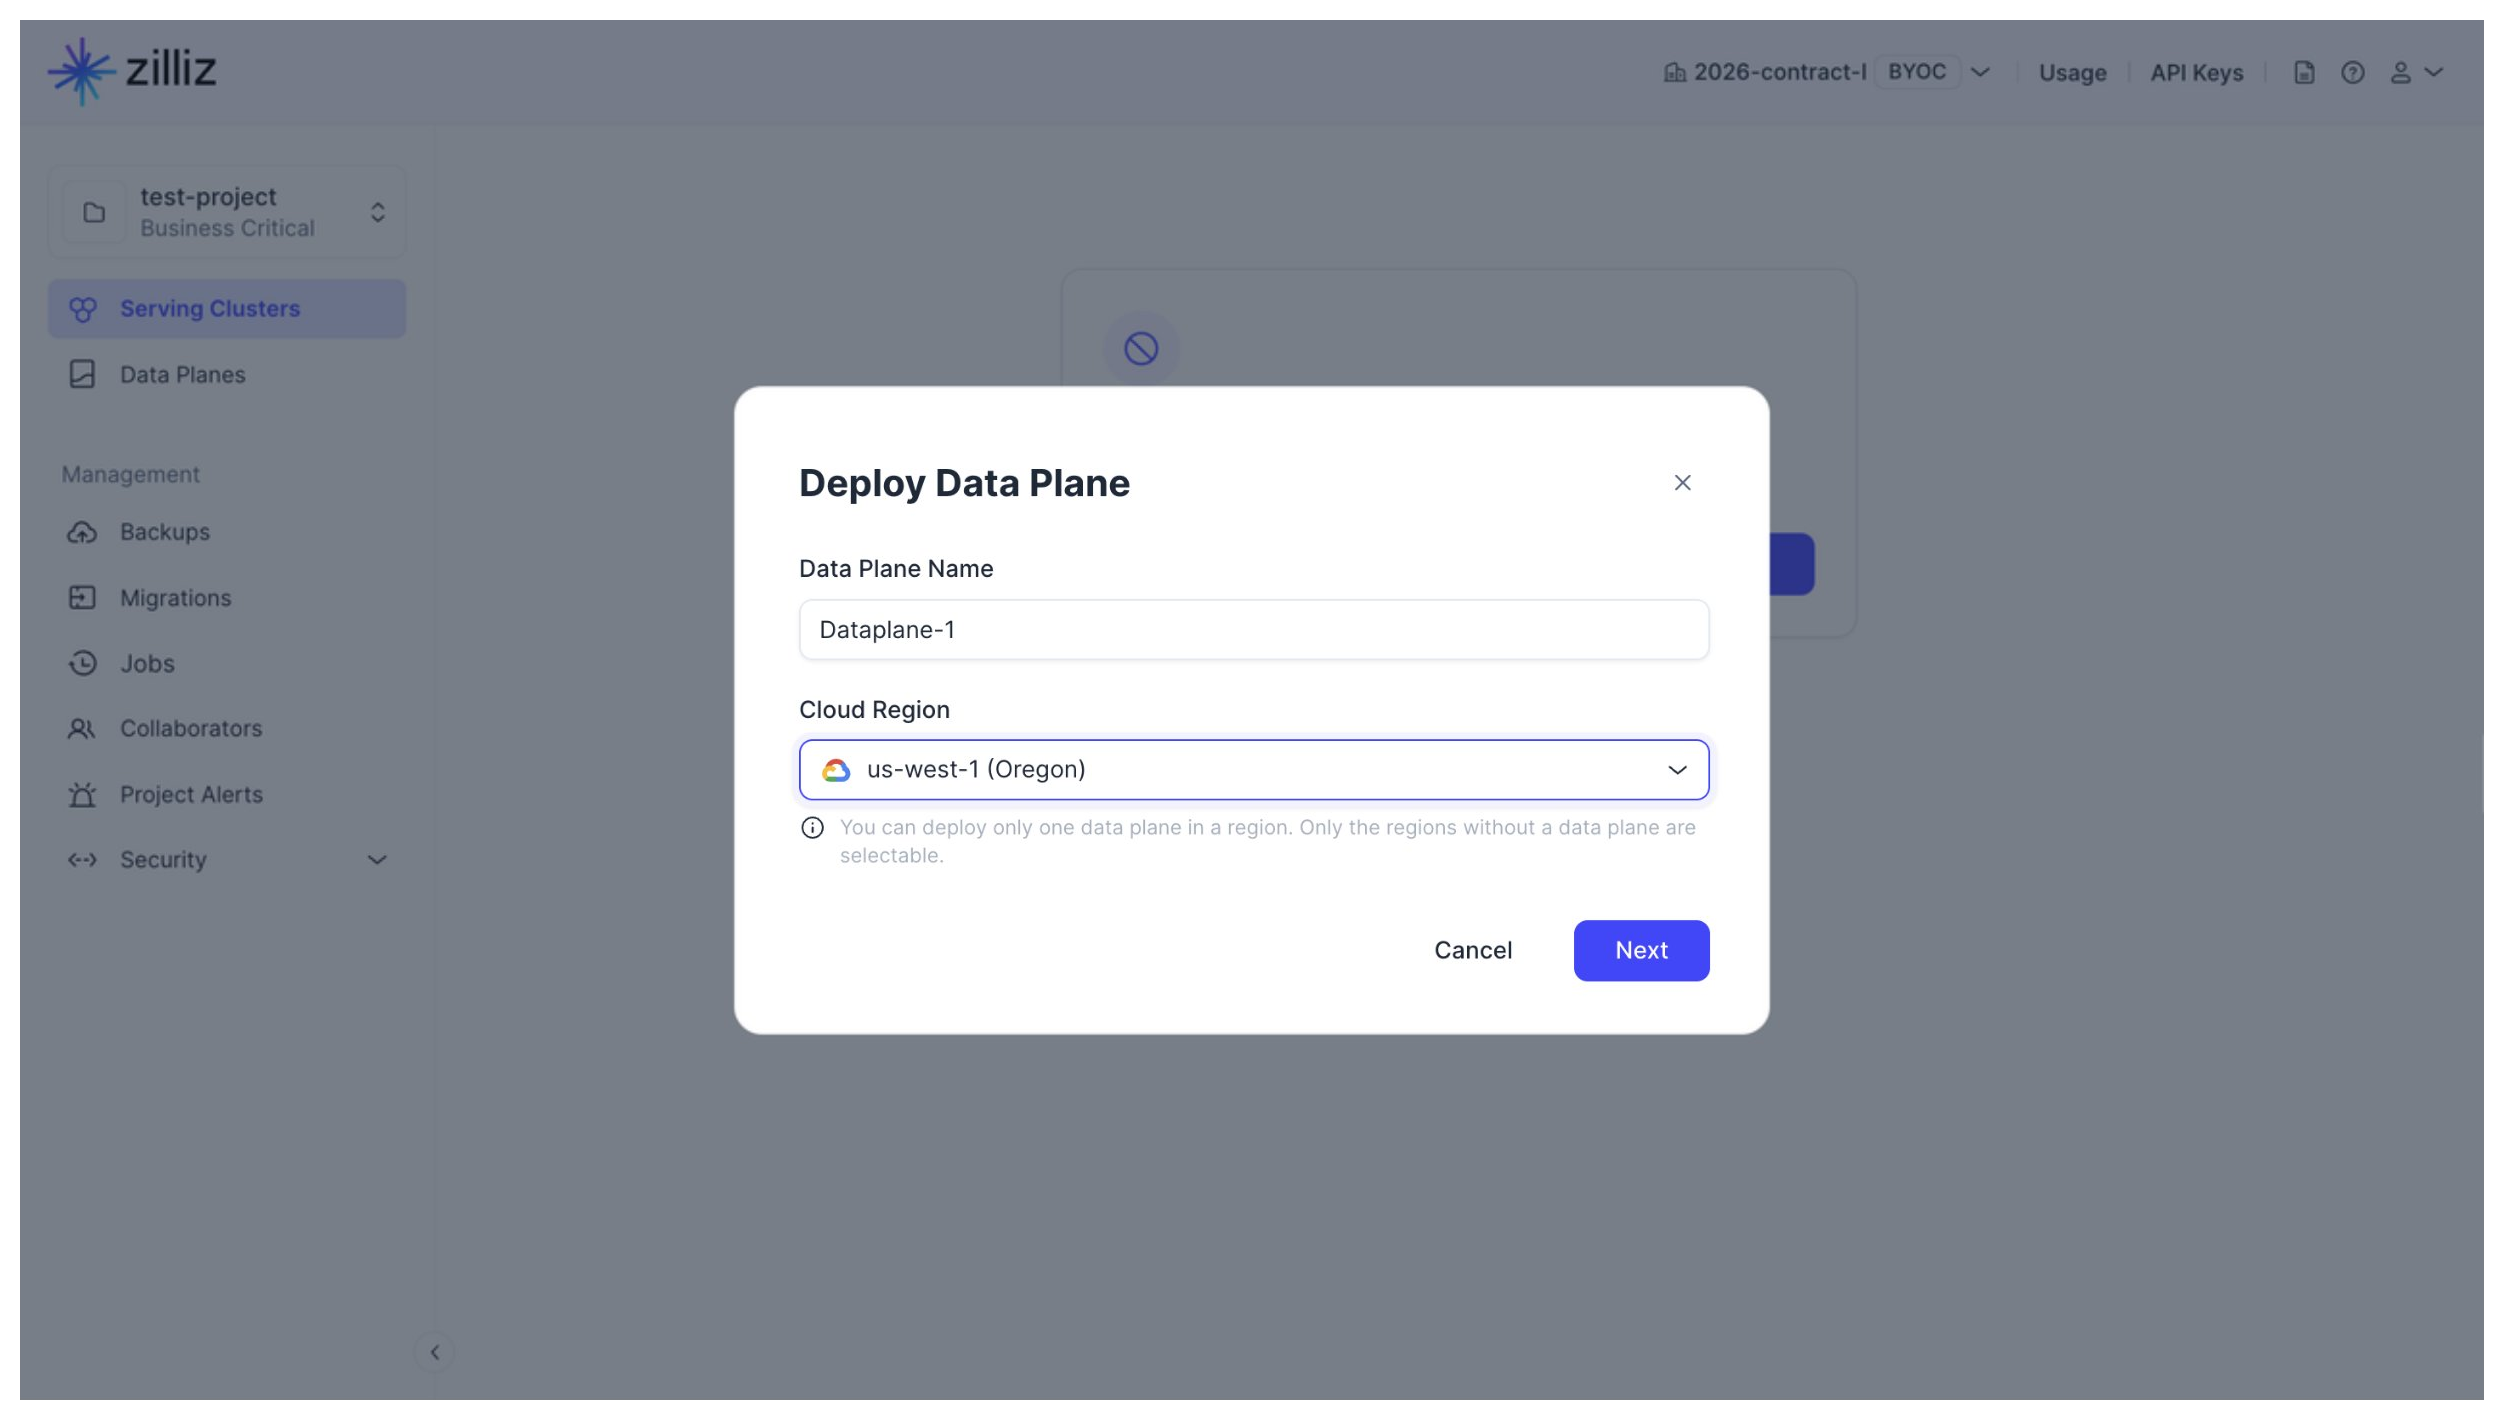Screen dimensions: 2504x1420
Task: Click the Jobs clock icon in sidebar
Action: pos(82,664)
